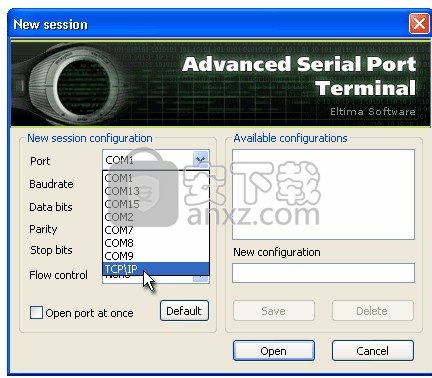Click the Parity label

[x=43, y=229]
